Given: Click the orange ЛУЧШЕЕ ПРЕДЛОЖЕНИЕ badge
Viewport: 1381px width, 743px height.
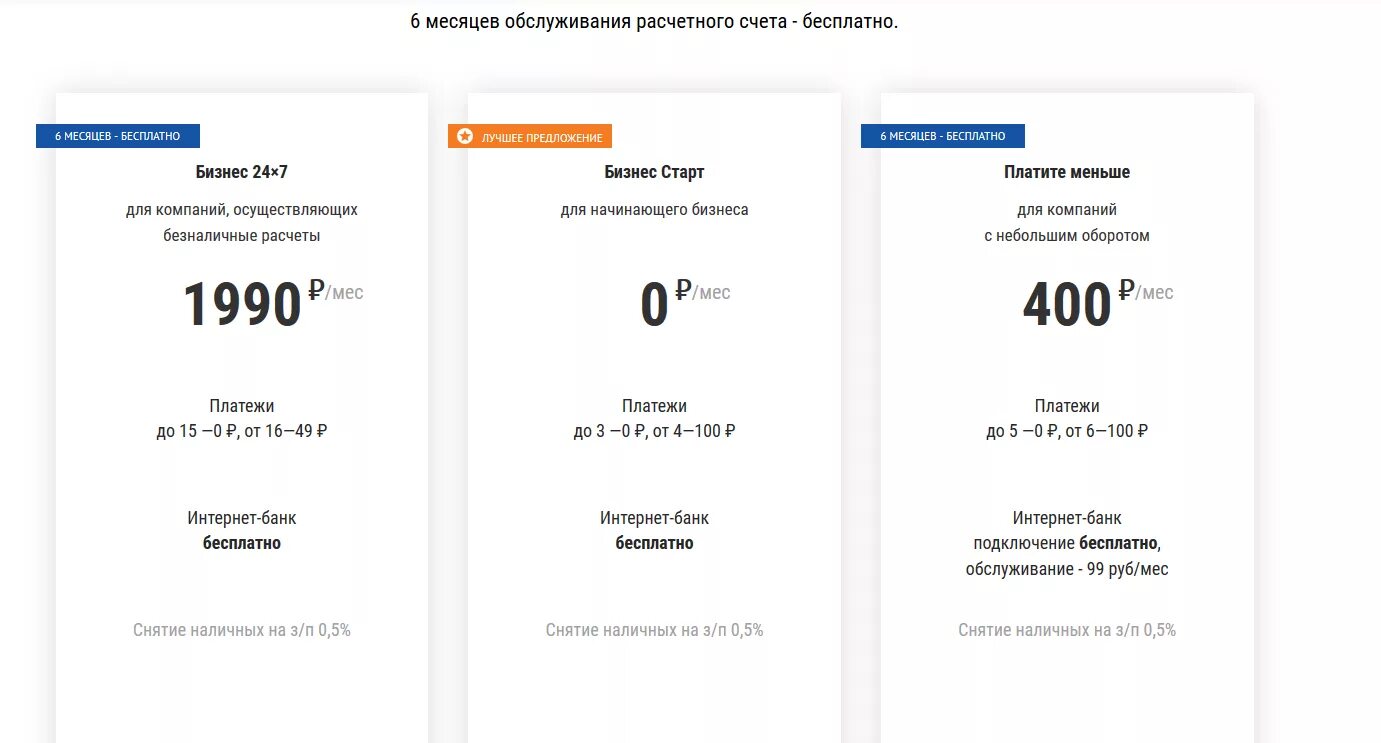Looking at the screenshot, I should coord(530,136).
